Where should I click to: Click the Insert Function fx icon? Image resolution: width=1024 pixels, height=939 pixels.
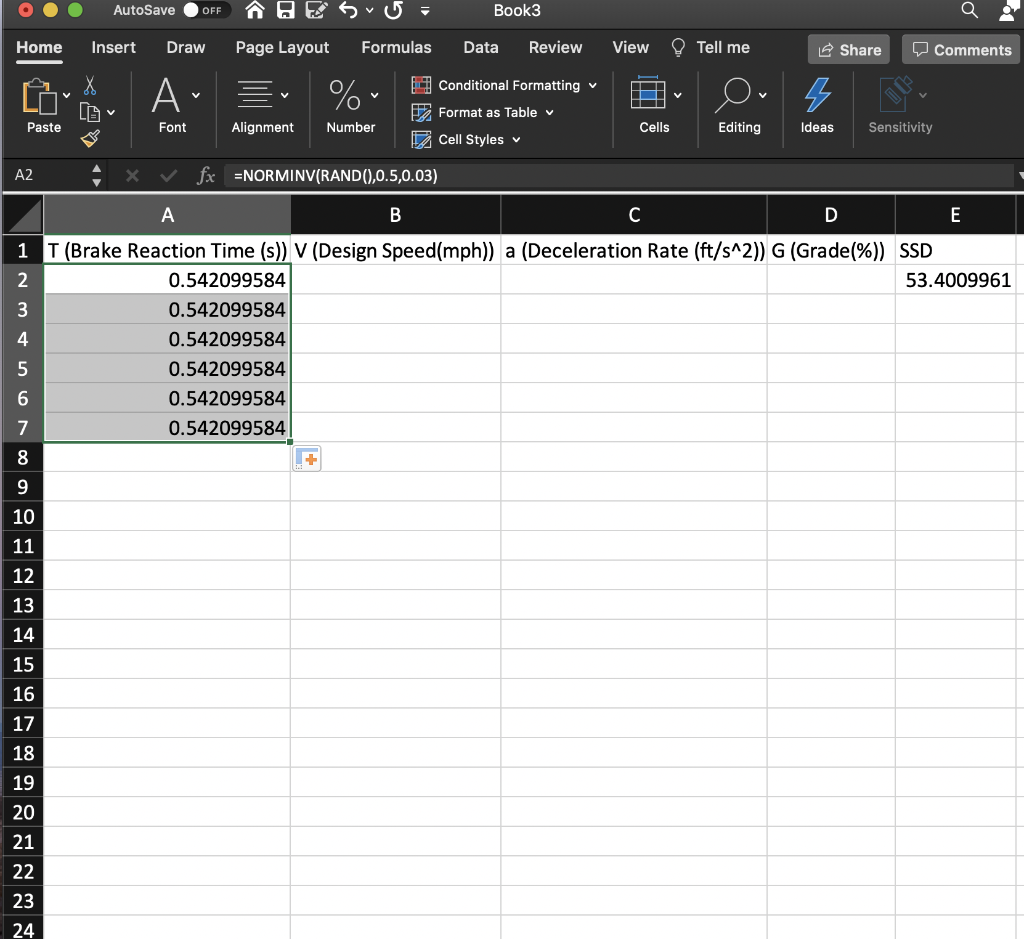pos(206,175)
